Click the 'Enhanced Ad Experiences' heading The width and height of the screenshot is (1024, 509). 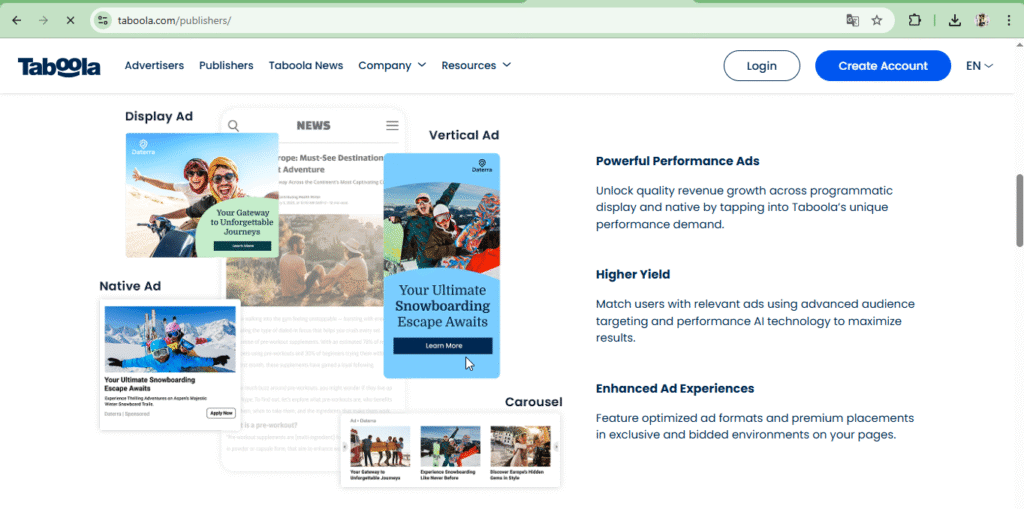[675, 388]
